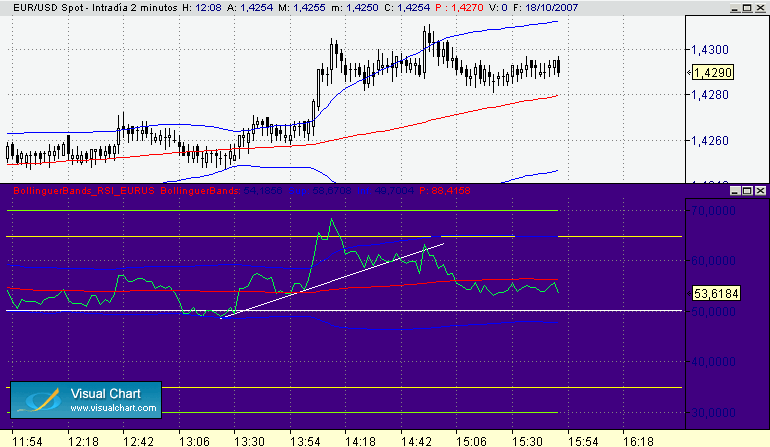Image resolution: width=770 pixels, height=447 pixels.
Task: Click the 'P: 88,4158' indicator value
Action: [x=445, y=191]
